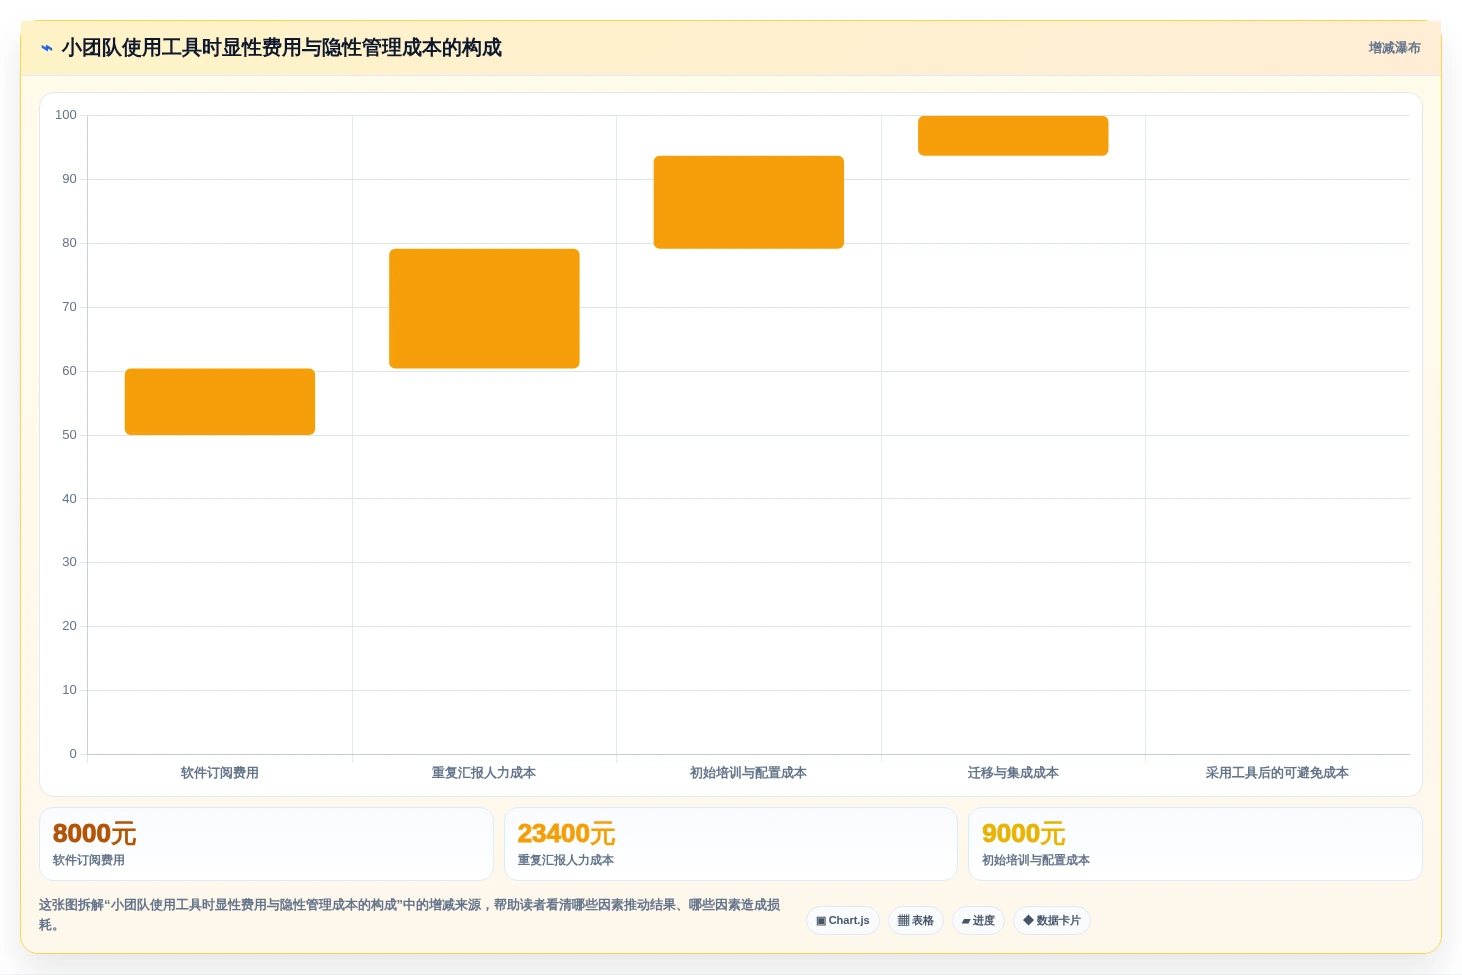Open the 9000元 data card
1462x975 pixels.
tap(1195, 844)
